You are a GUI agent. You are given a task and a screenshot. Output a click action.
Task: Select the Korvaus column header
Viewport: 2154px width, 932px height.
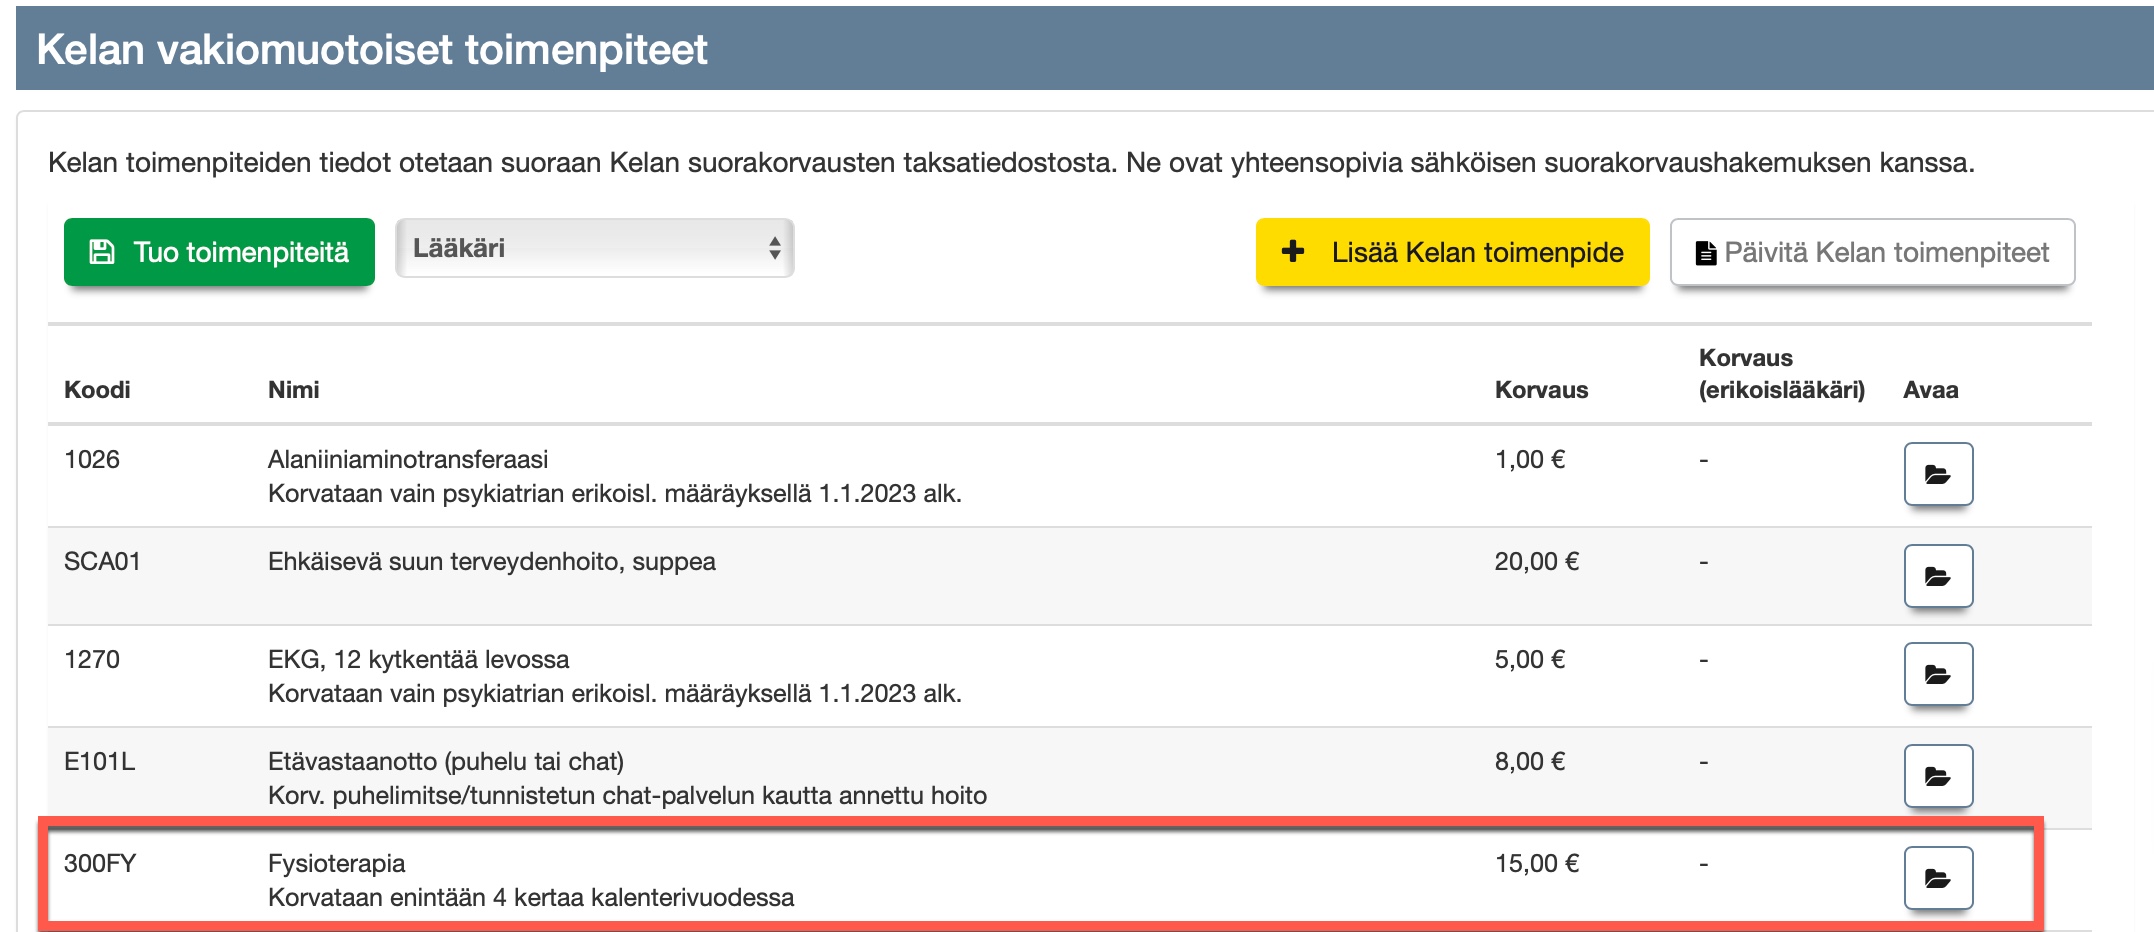click(1540, 390)
